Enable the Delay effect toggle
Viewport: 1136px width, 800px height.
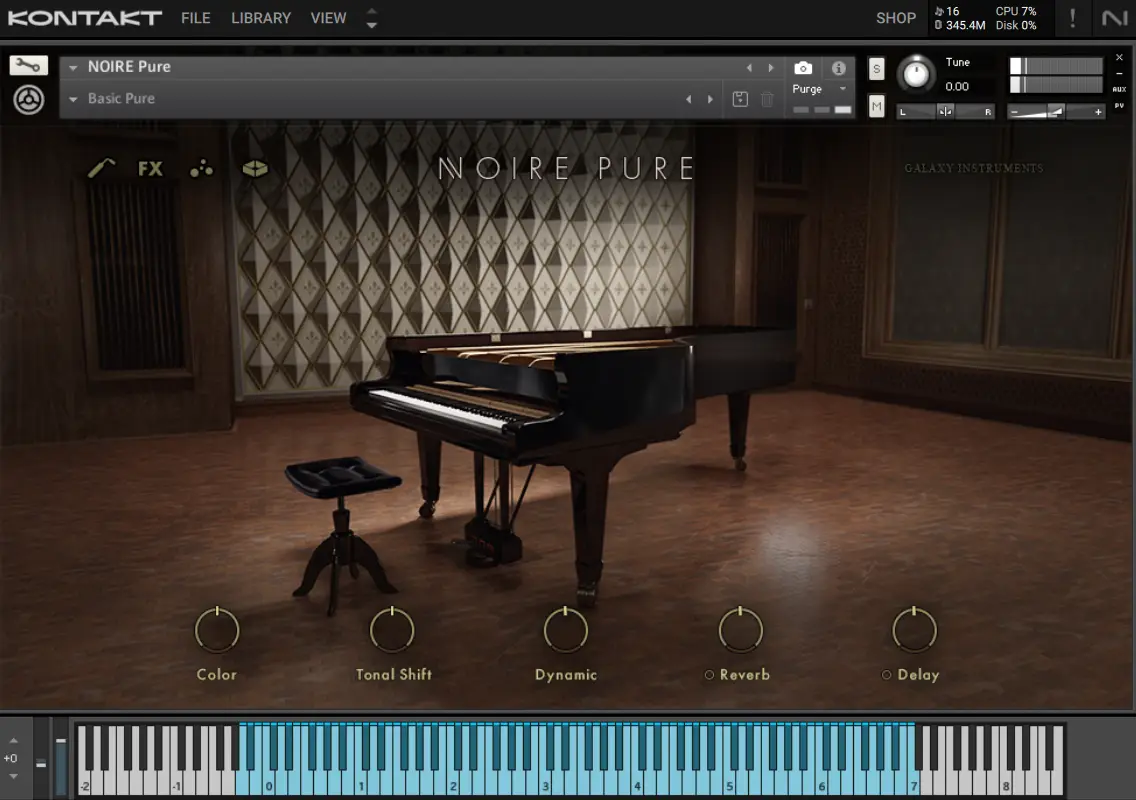point(886,675)
